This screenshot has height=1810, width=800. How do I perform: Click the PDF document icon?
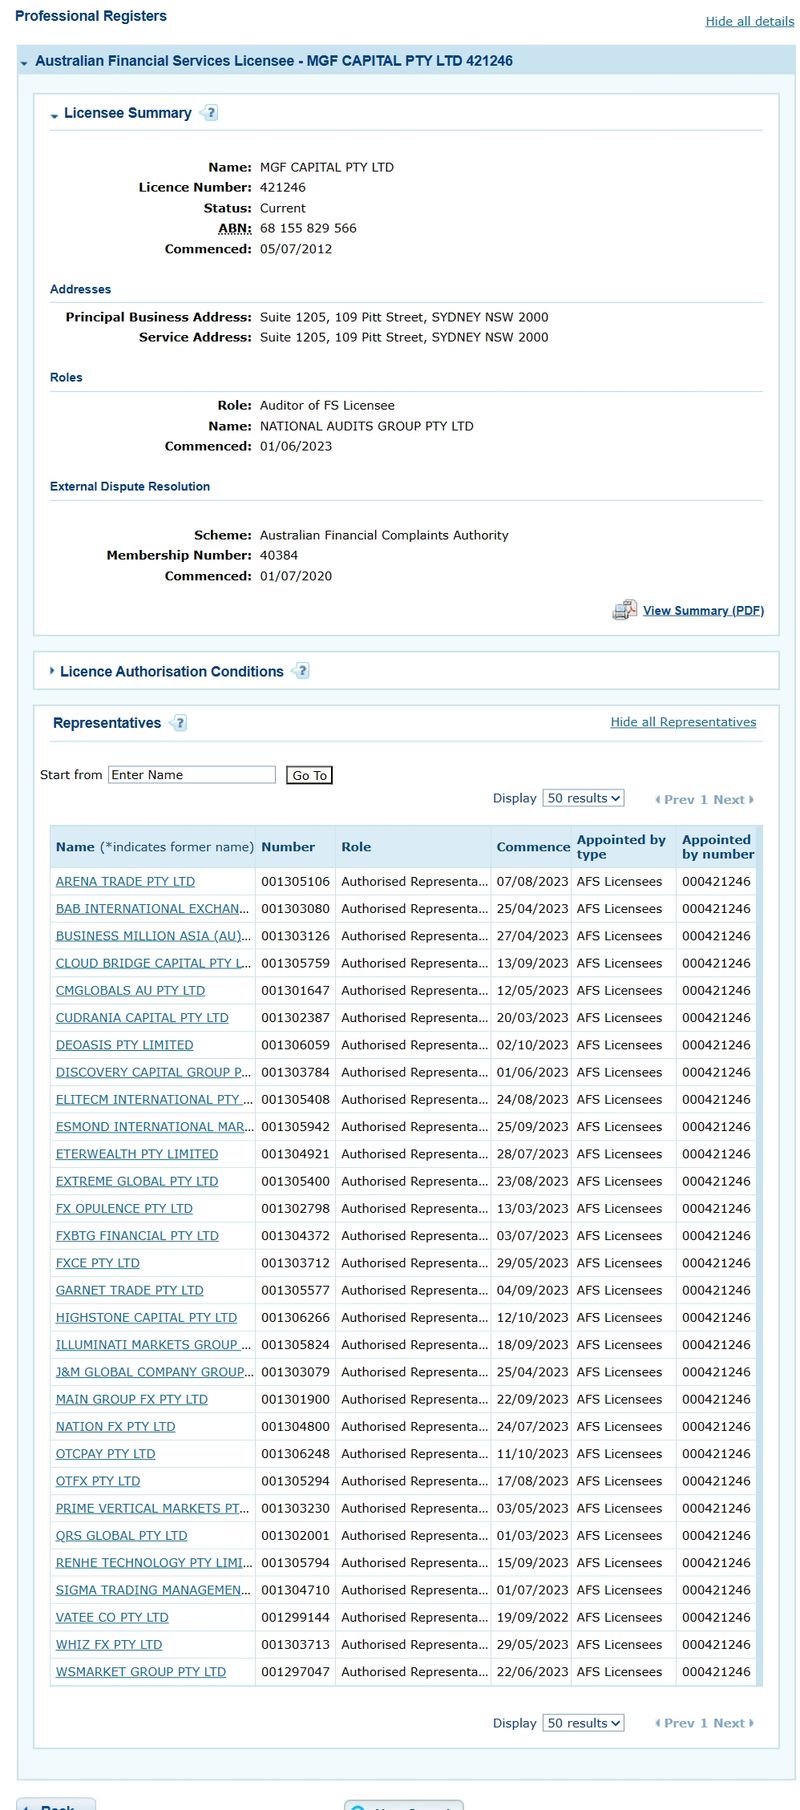(624, 610)
